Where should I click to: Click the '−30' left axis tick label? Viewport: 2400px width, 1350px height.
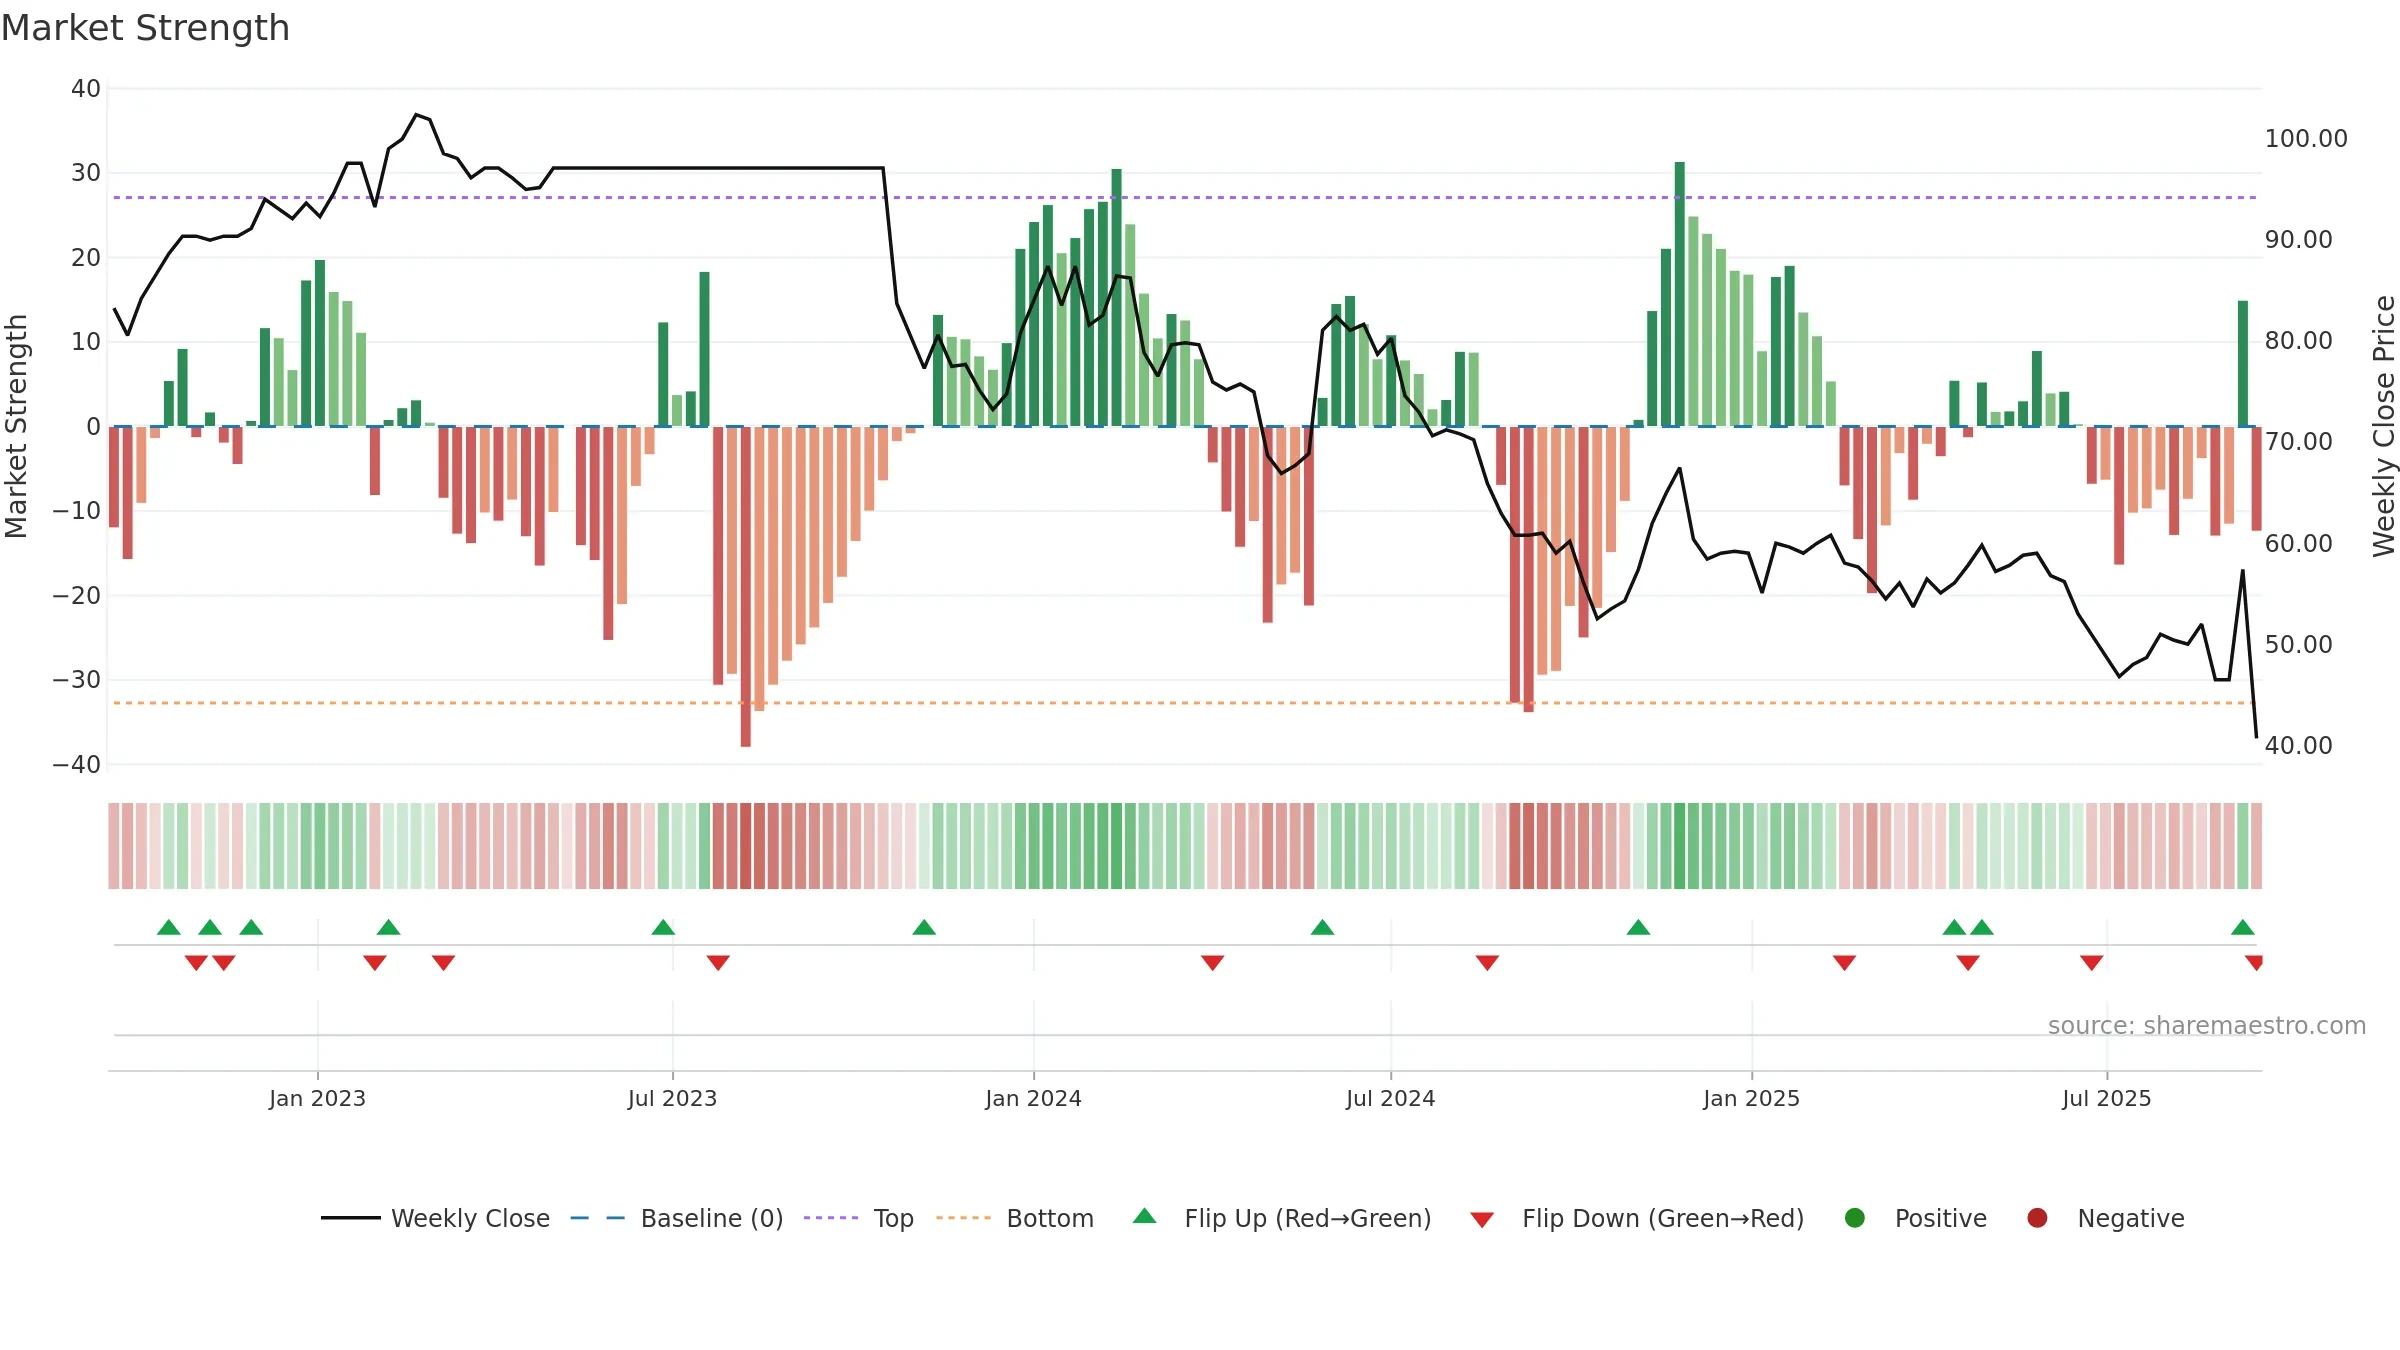pos(76,680)
